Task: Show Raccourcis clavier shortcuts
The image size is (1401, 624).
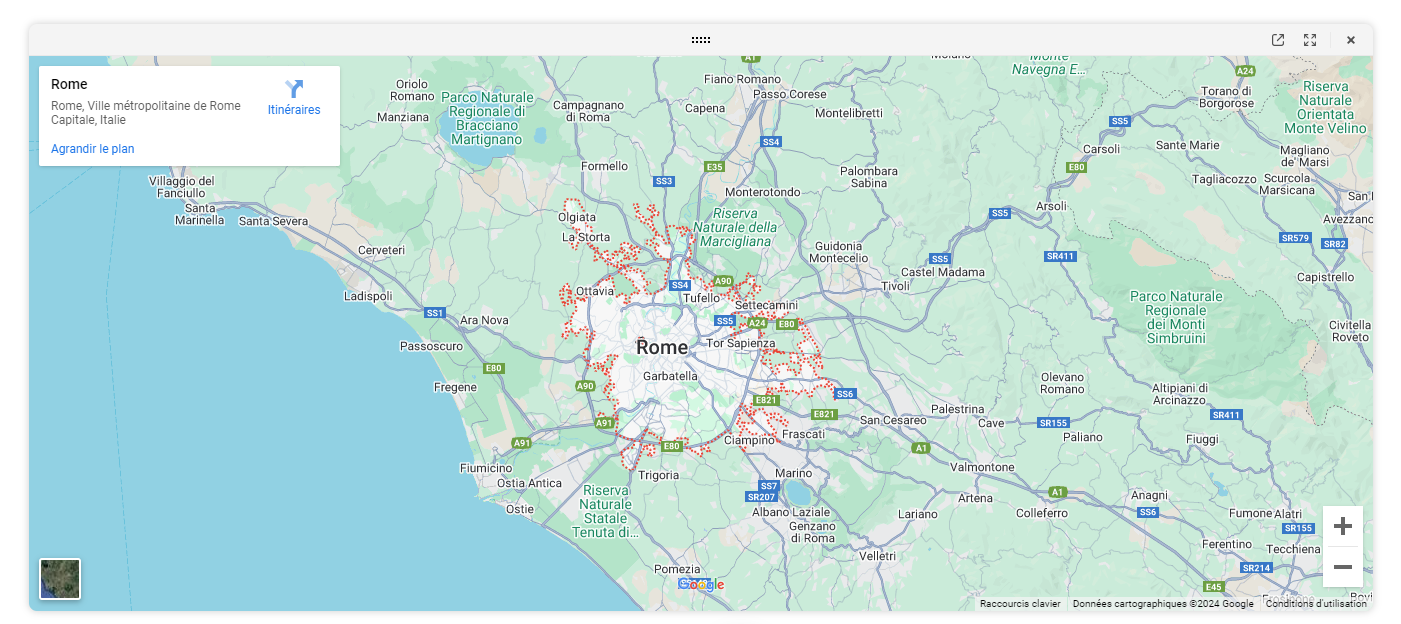Action: 1020,604
